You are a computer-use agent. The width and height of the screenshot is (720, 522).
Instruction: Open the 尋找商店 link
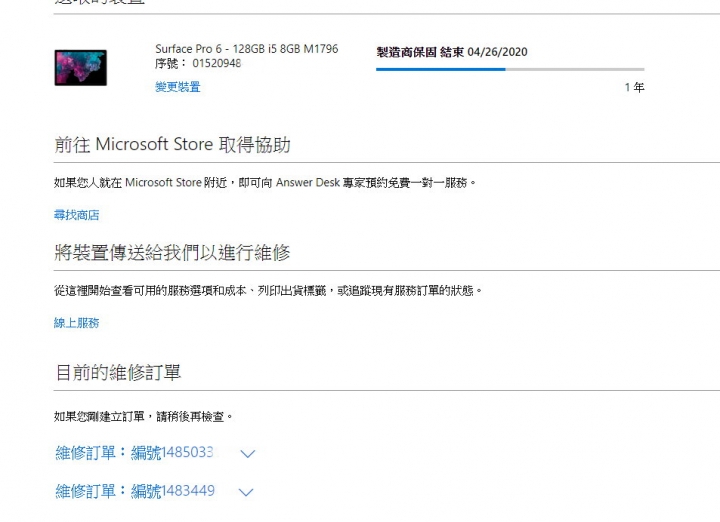coord(77,215)
